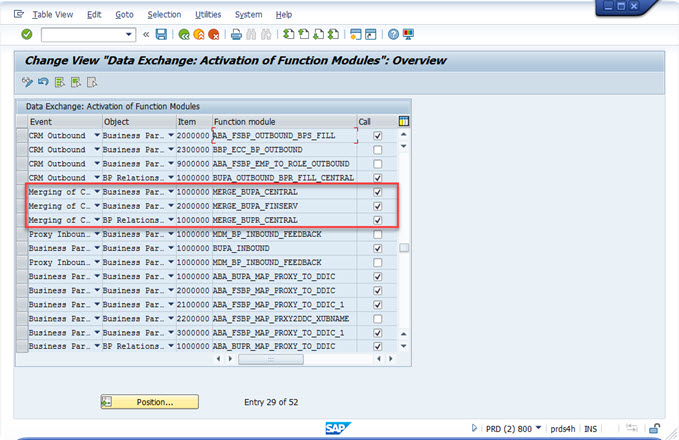Image resolution: width=679 pixels, height=440 pixels.
Task: Click the Find binoculars icon
Action: click(x=251, y=34)
